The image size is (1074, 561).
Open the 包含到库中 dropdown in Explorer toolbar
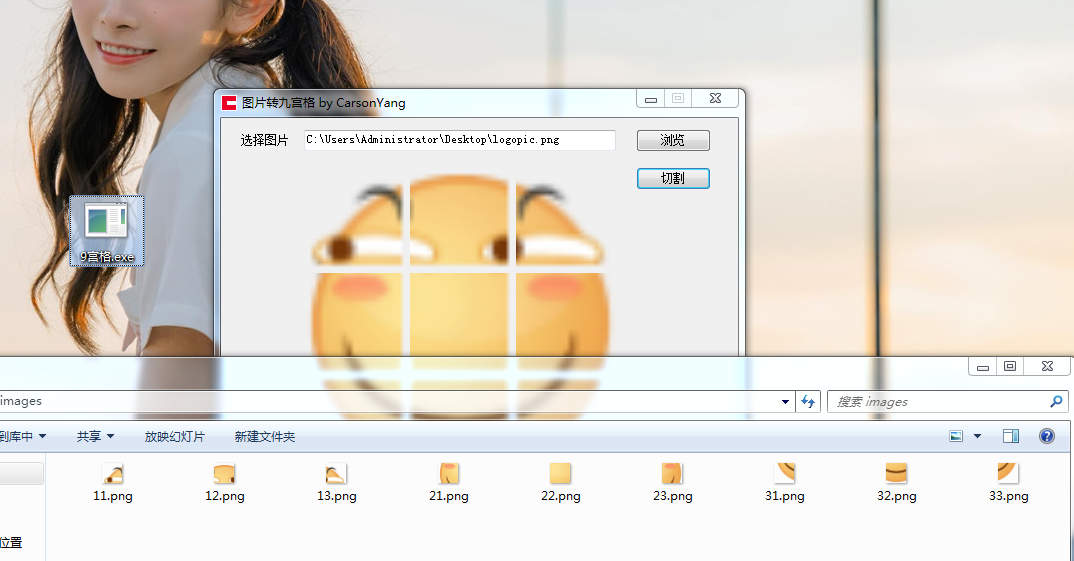coord(23,436)
